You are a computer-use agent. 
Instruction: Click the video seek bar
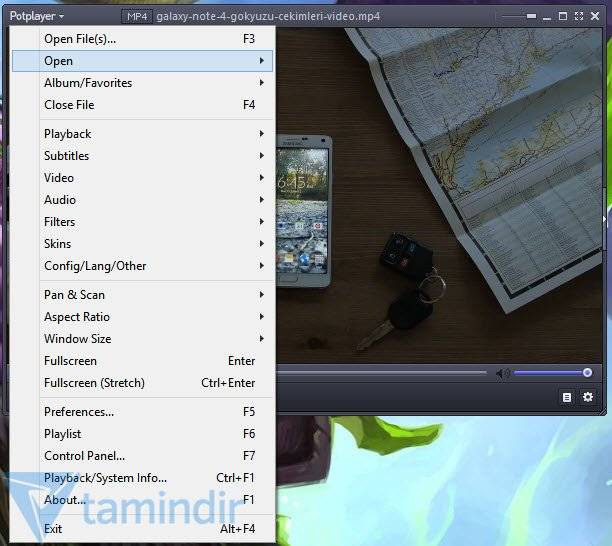point(380,373)
